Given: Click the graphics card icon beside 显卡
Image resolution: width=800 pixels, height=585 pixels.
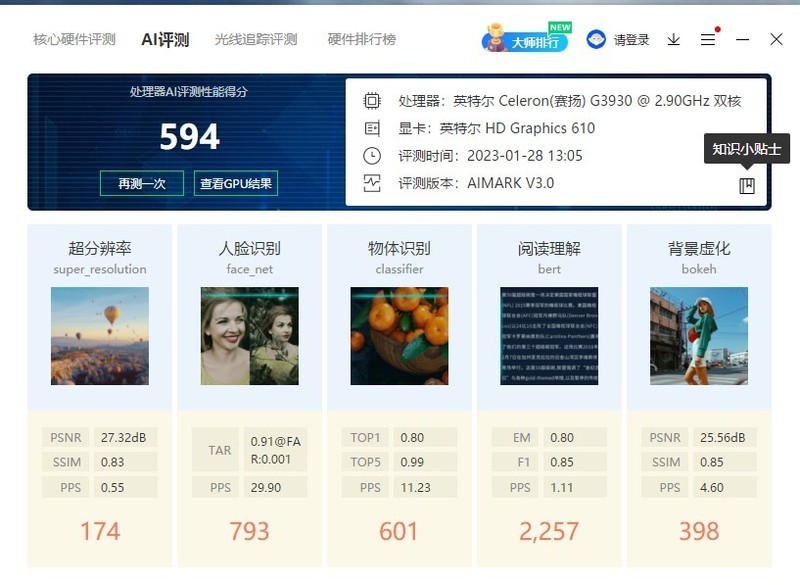Looking at the screenshot, I should [x=372, y=128].
